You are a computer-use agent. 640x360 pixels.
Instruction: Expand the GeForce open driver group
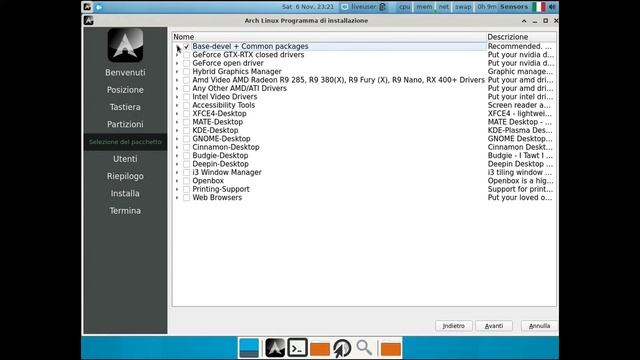pos(177,63)
